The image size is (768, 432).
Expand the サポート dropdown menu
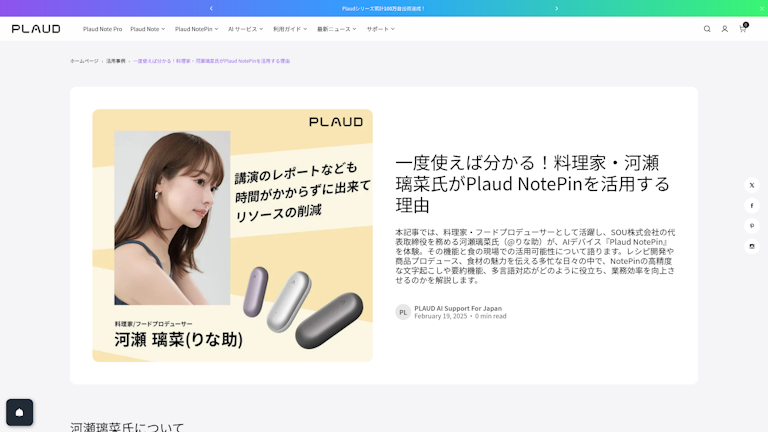click(381, 29)
